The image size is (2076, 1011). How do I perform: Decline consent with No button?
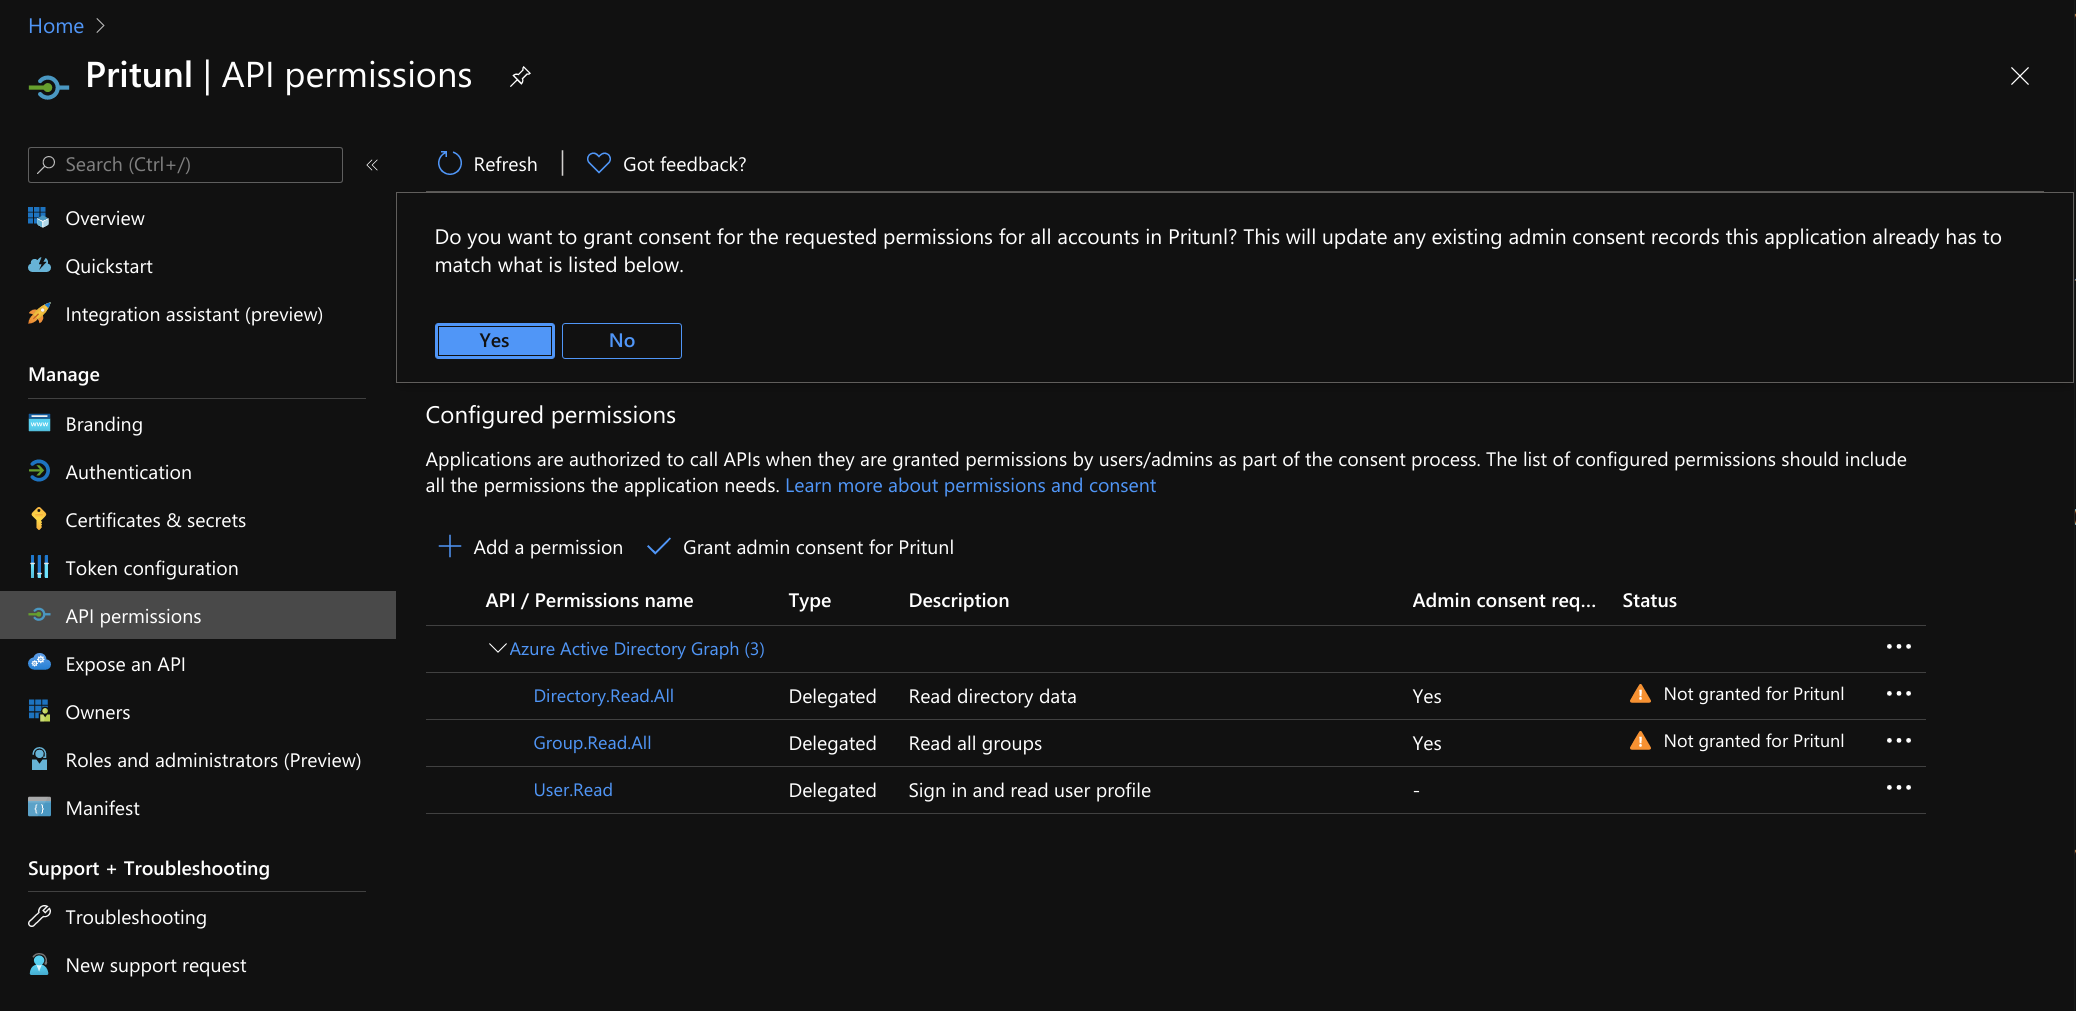click(622, 341)
